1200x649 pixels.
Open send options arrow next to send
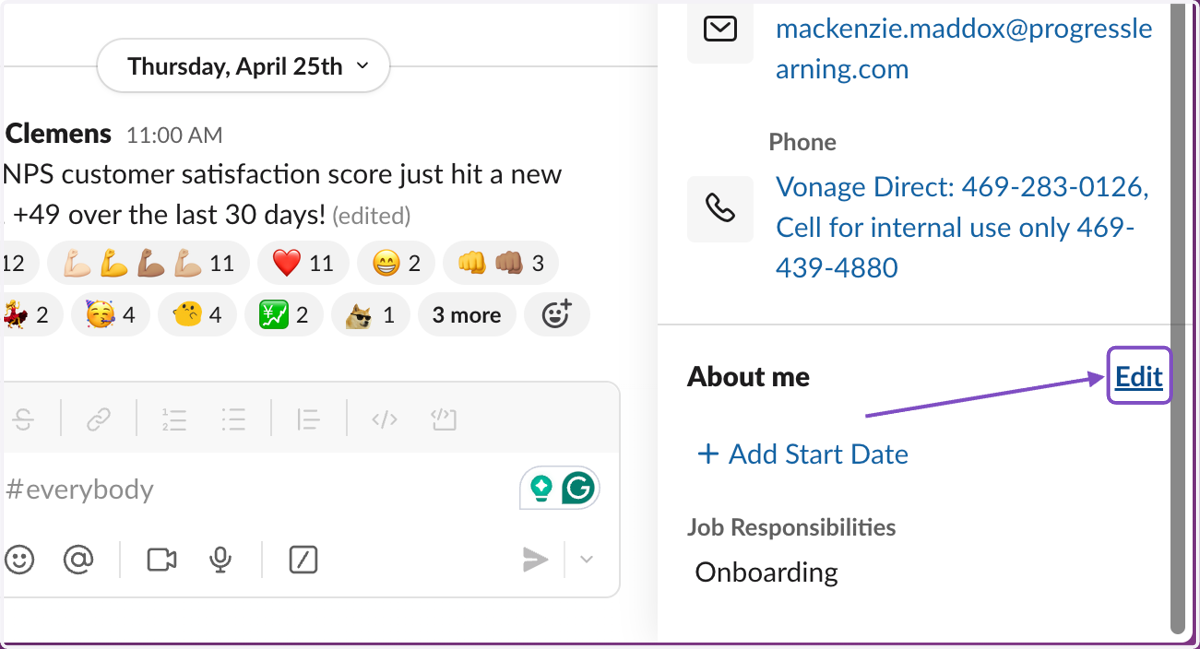click(587, 560)
